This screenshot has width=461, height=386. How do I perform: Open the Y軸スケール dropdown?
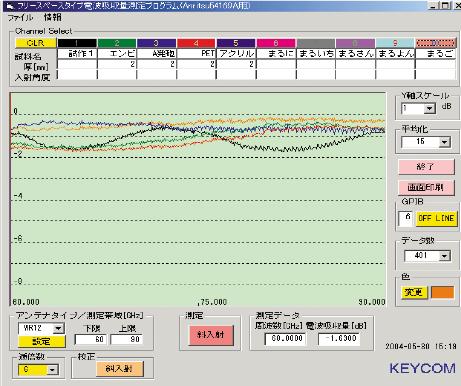click(429, 109)
